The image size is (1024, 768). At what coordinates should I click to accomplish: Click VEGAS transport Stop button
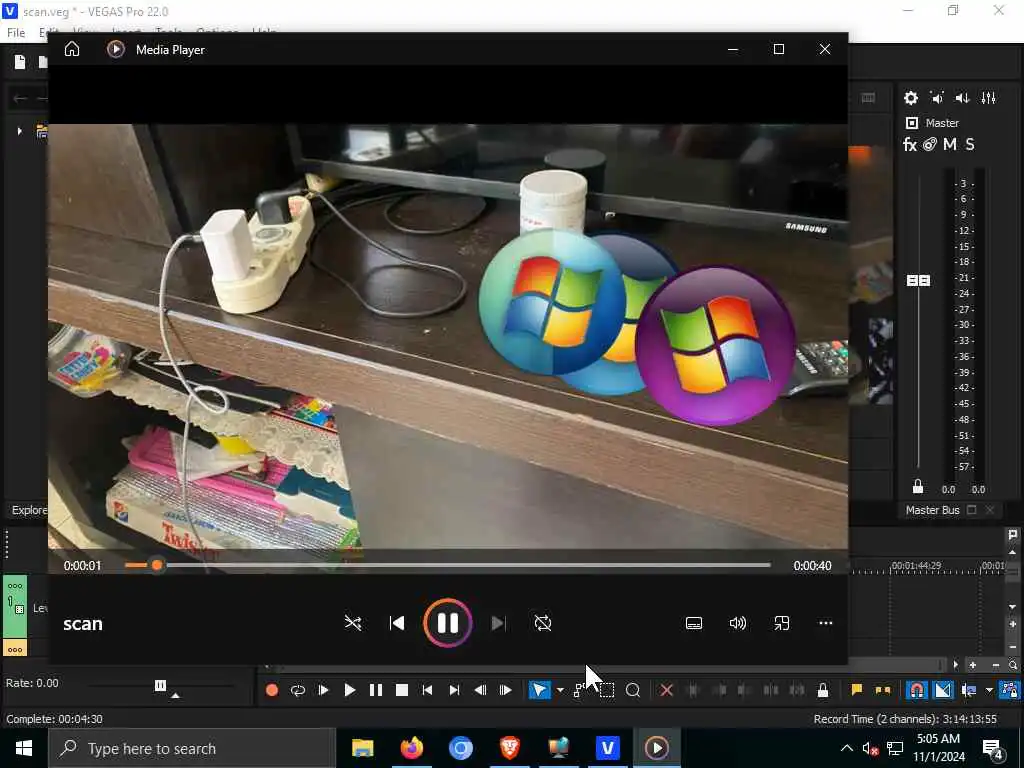pos(402,690)
